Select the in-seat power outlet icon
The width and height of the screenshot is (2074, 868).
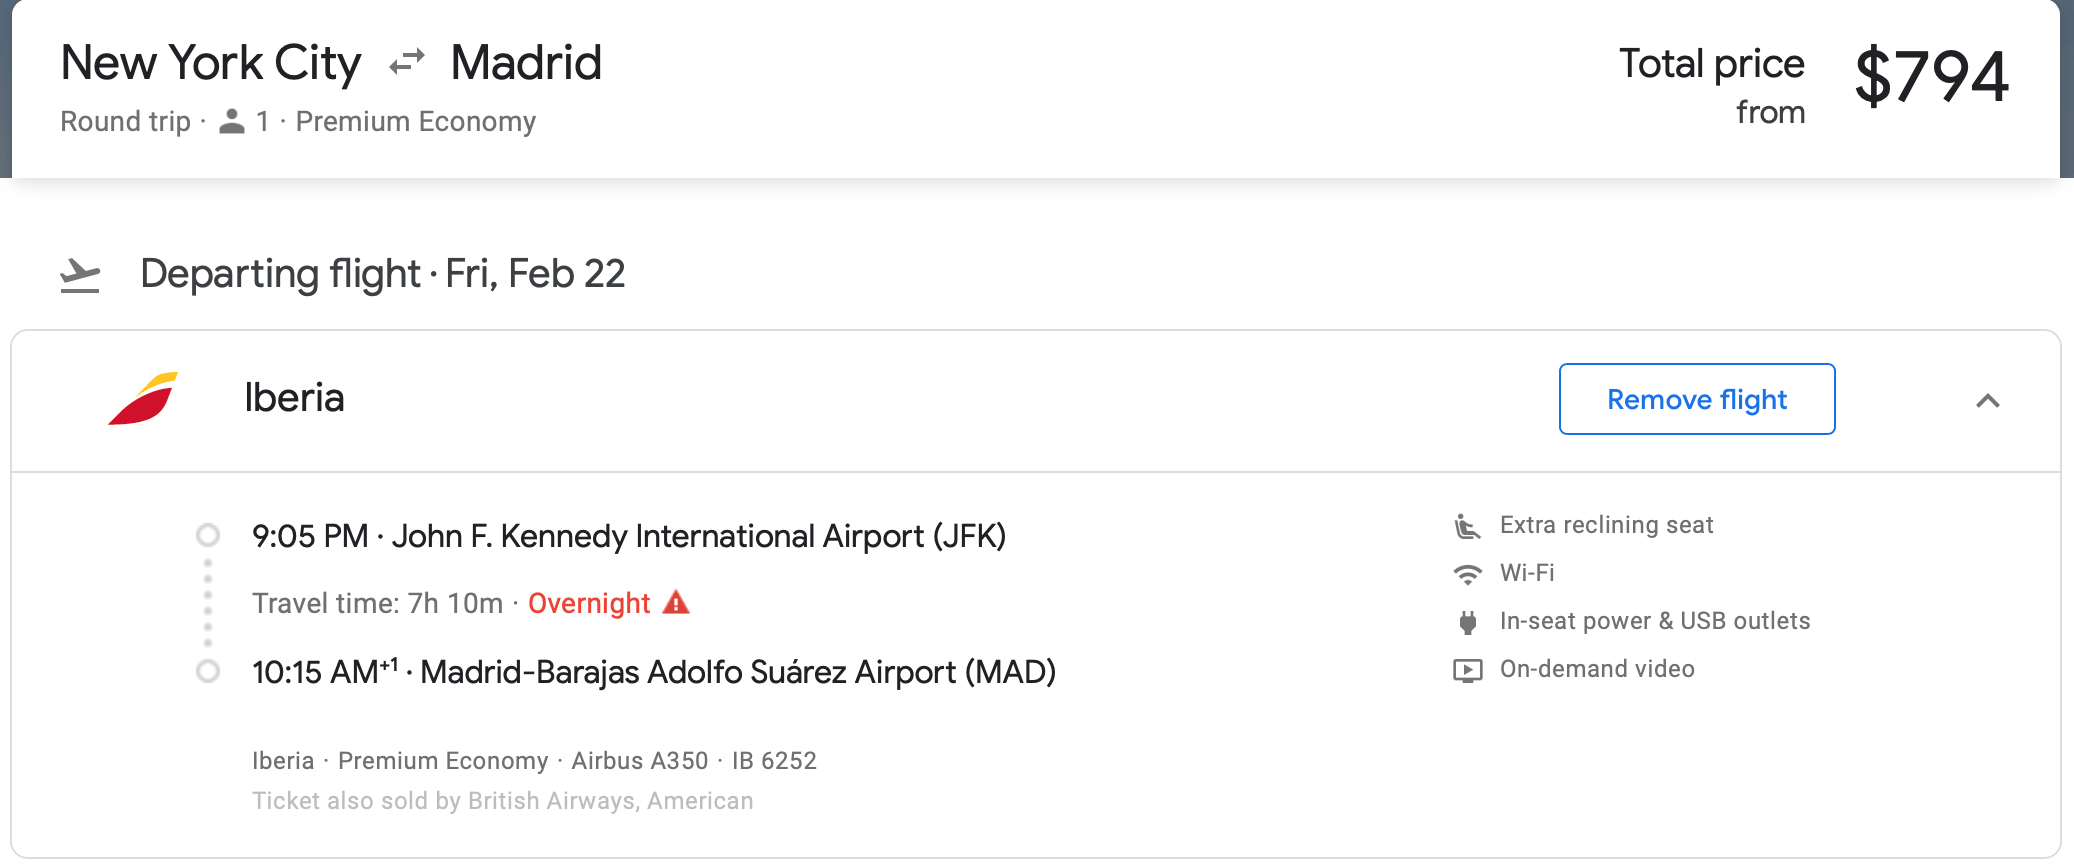[1466, 620]
